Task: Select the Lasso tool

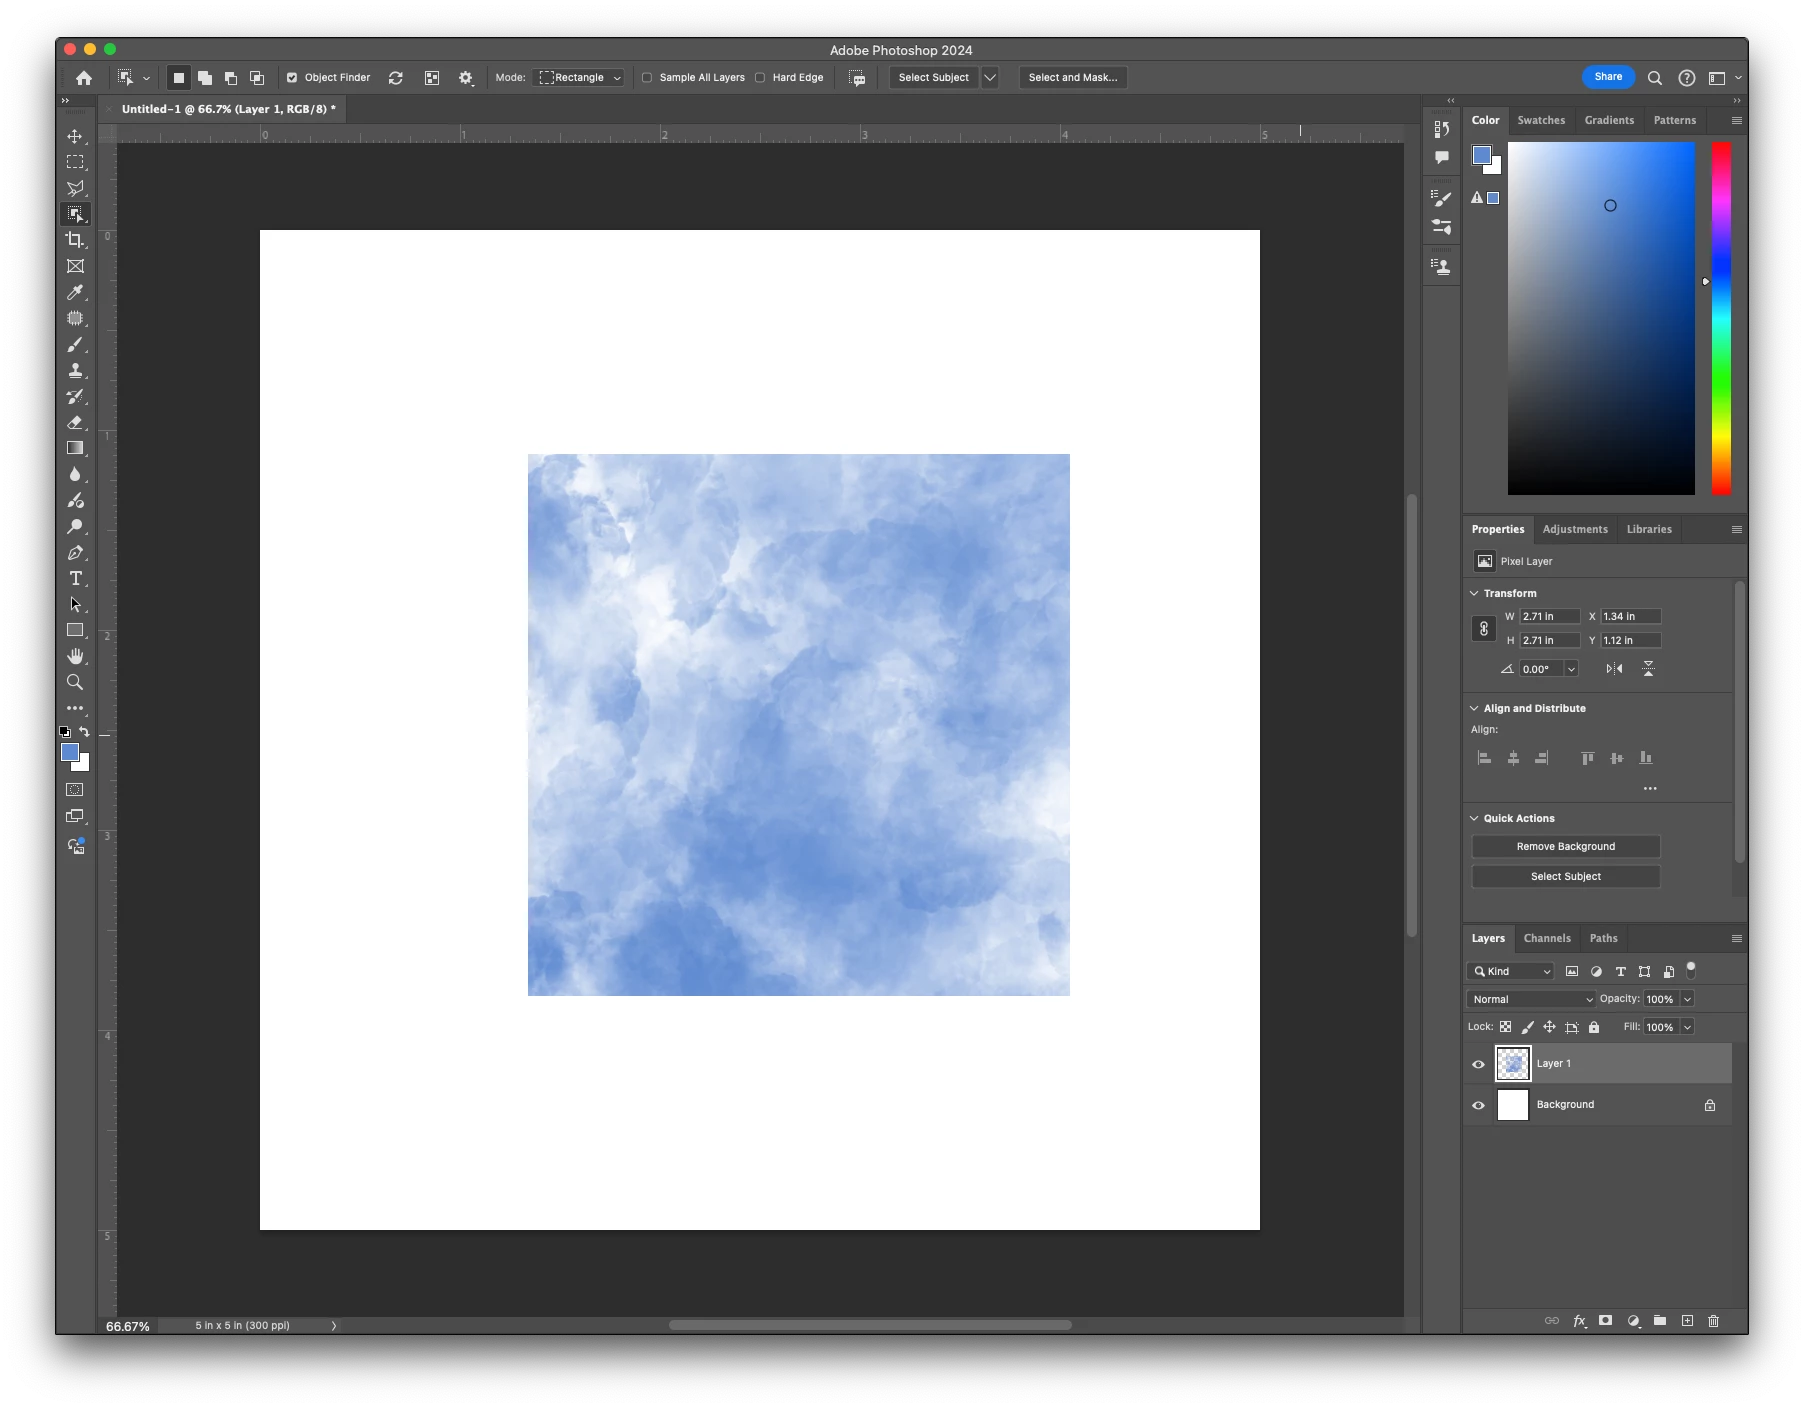Action: point(75,188)
